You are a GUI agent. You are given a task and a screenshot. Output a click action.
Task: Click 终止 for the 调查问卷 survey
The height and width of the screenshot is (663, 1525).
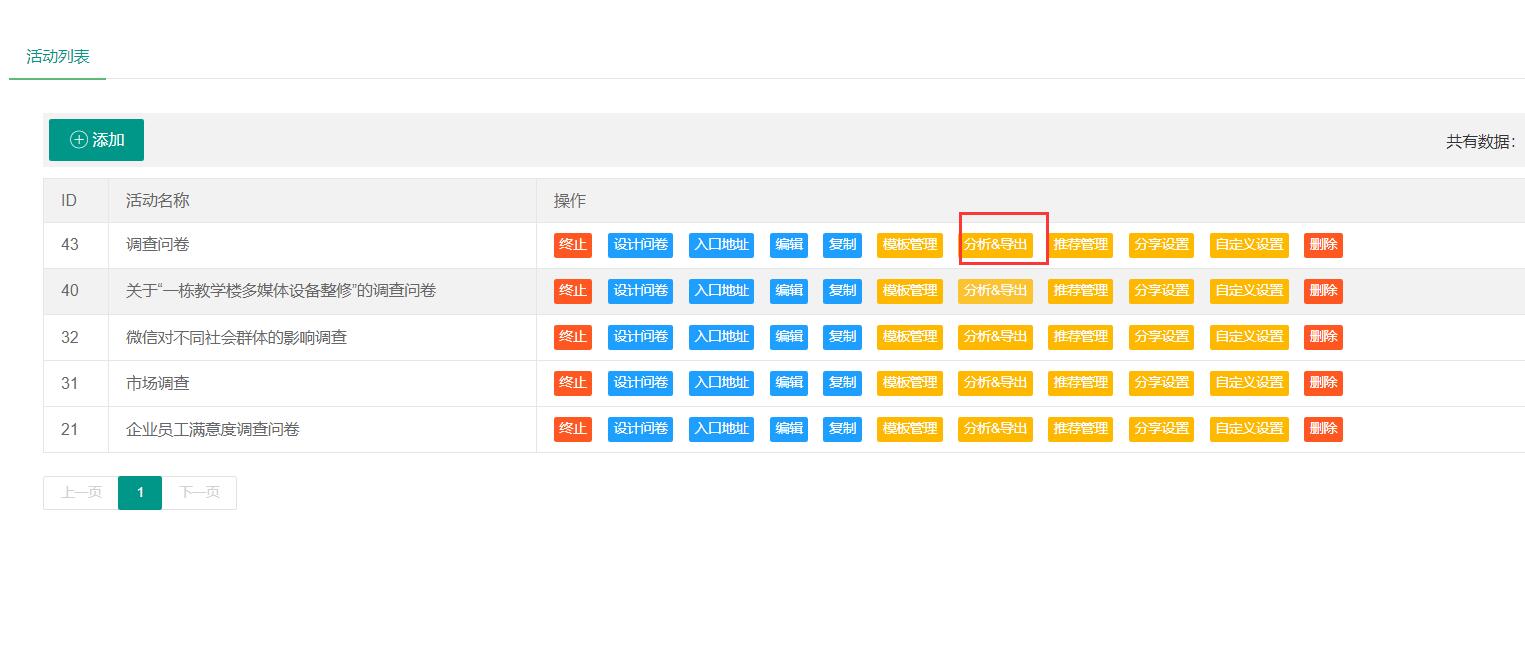[572, 245]
